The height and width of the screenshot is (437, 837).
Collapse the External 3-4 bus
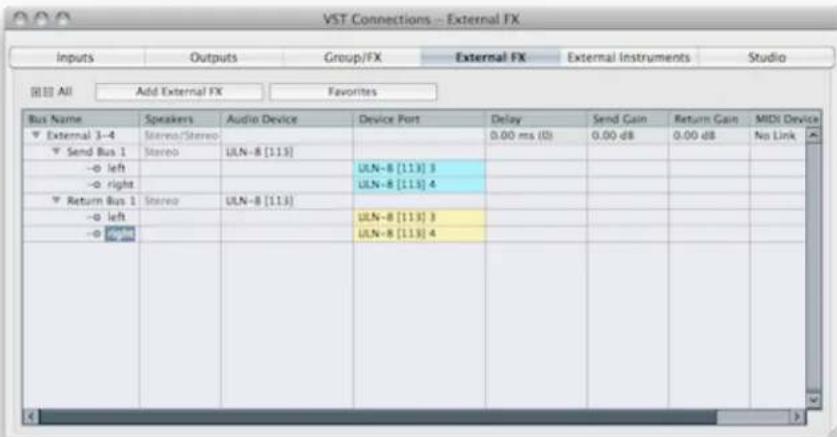click(x=36, y=135)
